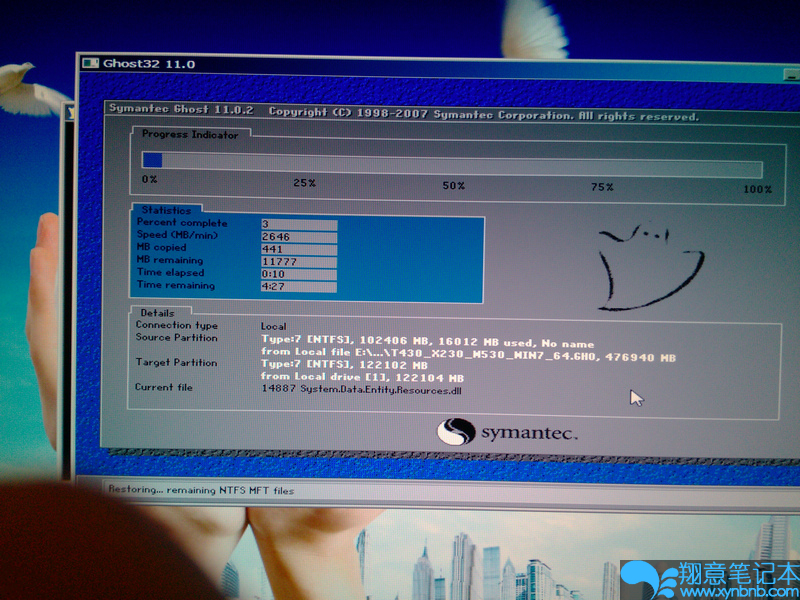Screen dimensions: 800x600
Task: Click the 25% progress marker
Action: [304, 183]
